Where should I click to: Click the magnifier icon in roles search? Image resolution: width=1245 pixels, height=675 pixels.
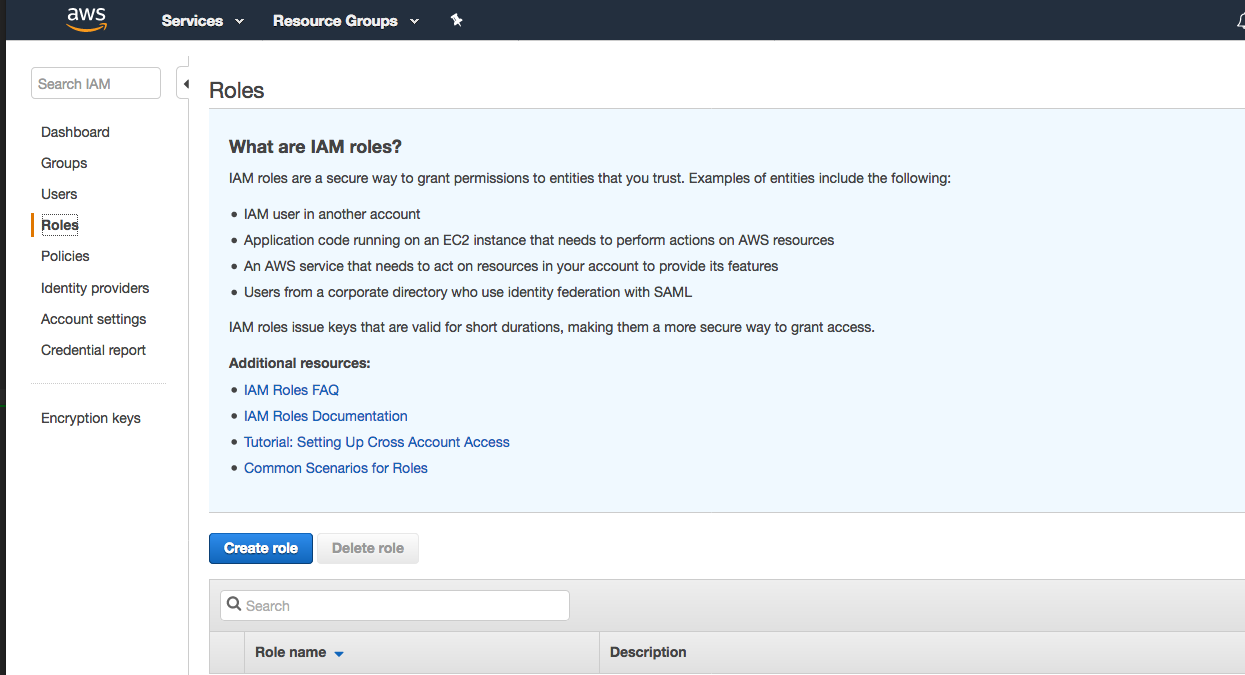[x=234, y=605]
